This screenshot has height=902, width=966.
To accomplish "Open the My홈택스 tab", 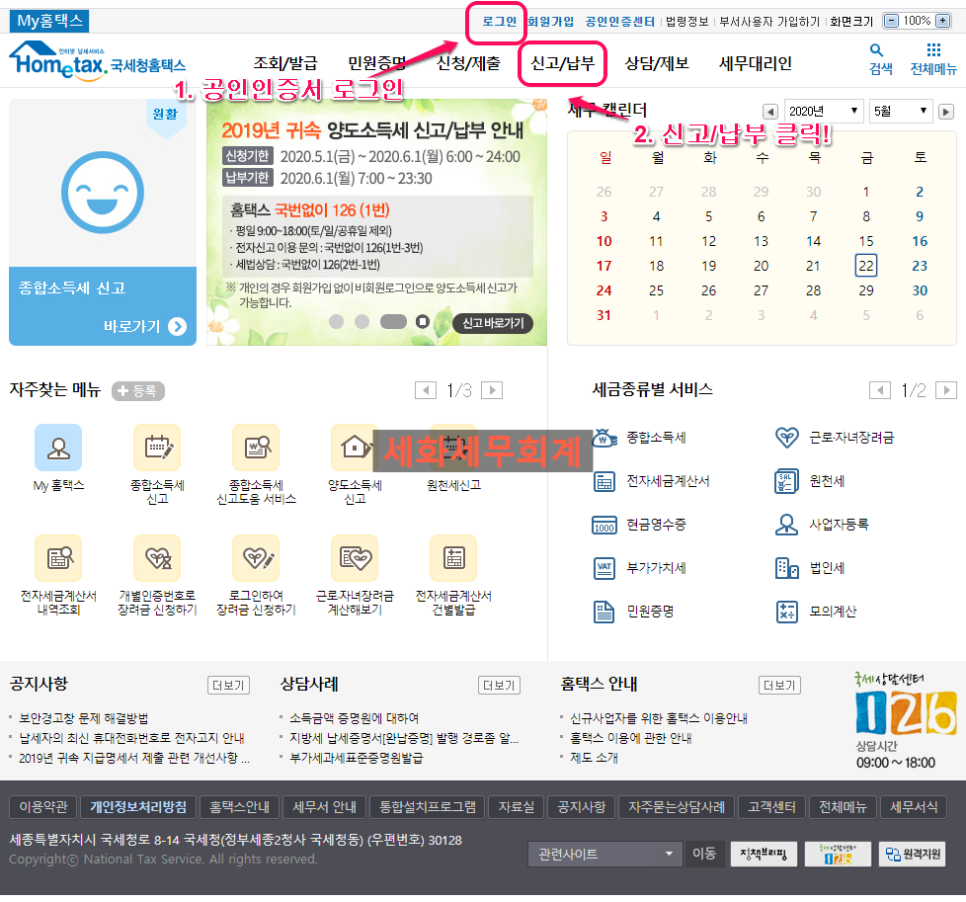I will click(49, 21).
